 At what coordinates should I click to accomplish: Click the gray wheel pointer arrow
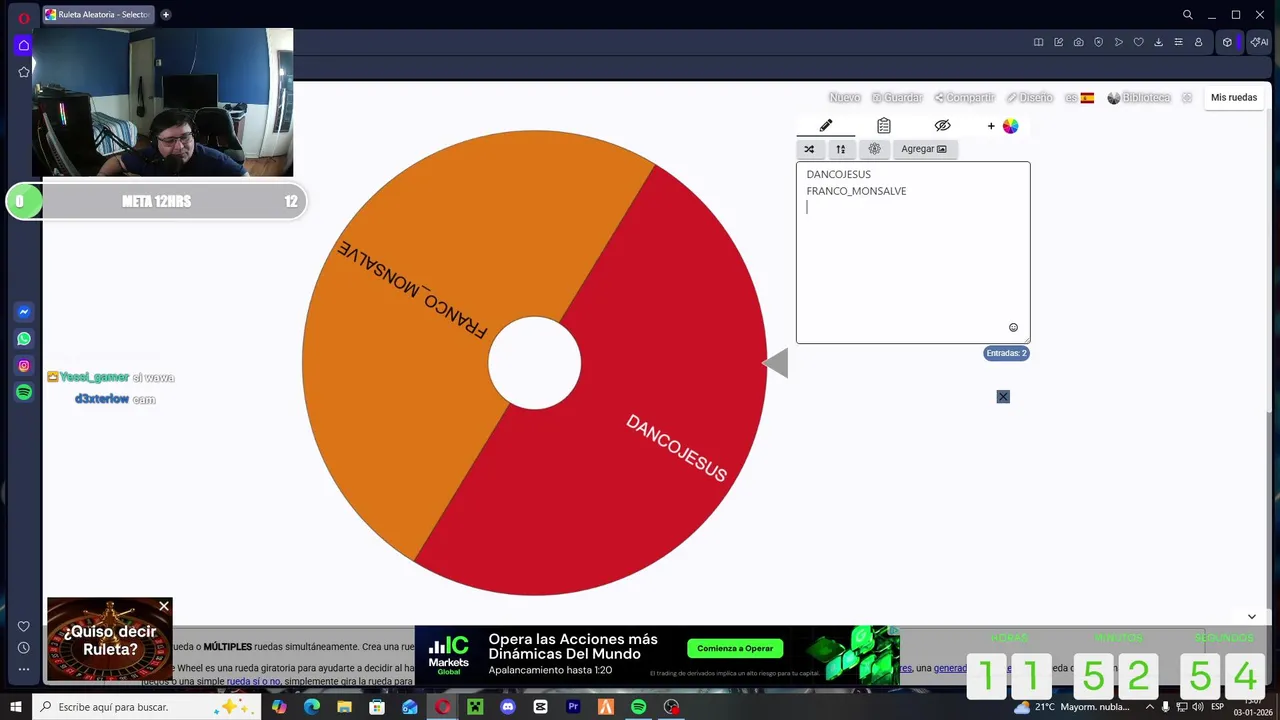pos(776,363)
